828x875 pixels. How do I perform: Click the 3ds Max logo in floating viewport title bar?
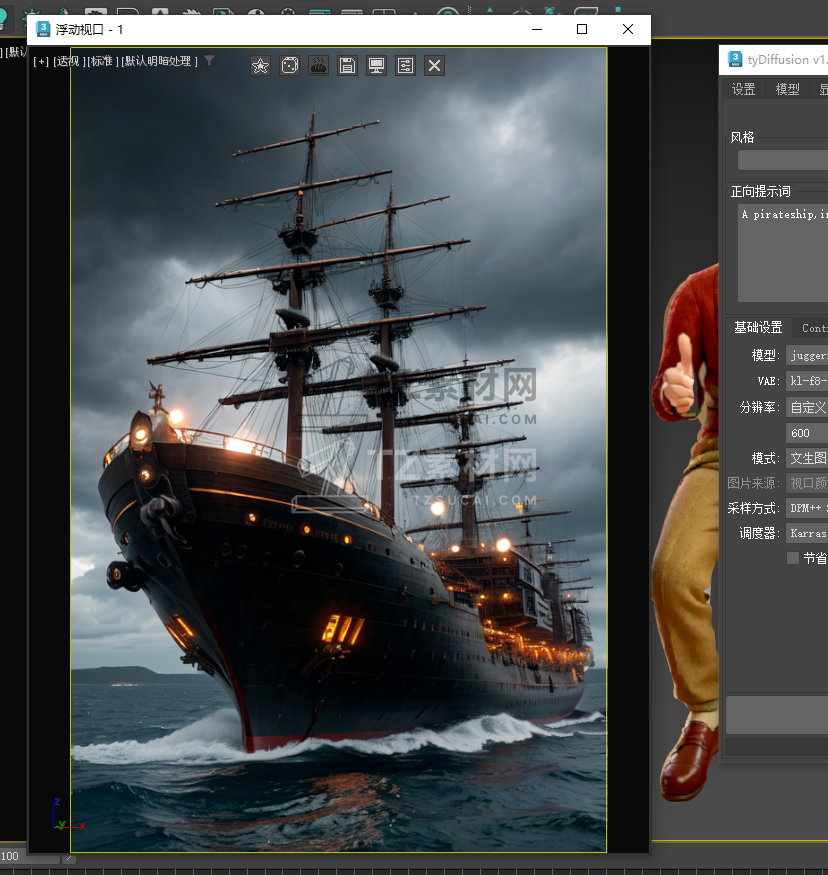coord(43,29)
